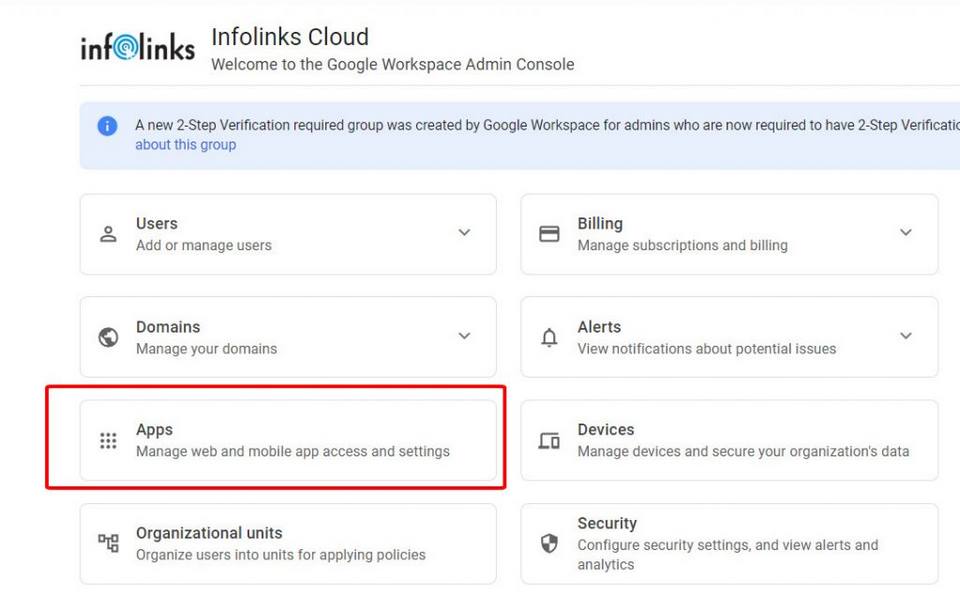The image size is (960, 596).
Task: Click the Apps grid icon
Action: pos(108,441)
